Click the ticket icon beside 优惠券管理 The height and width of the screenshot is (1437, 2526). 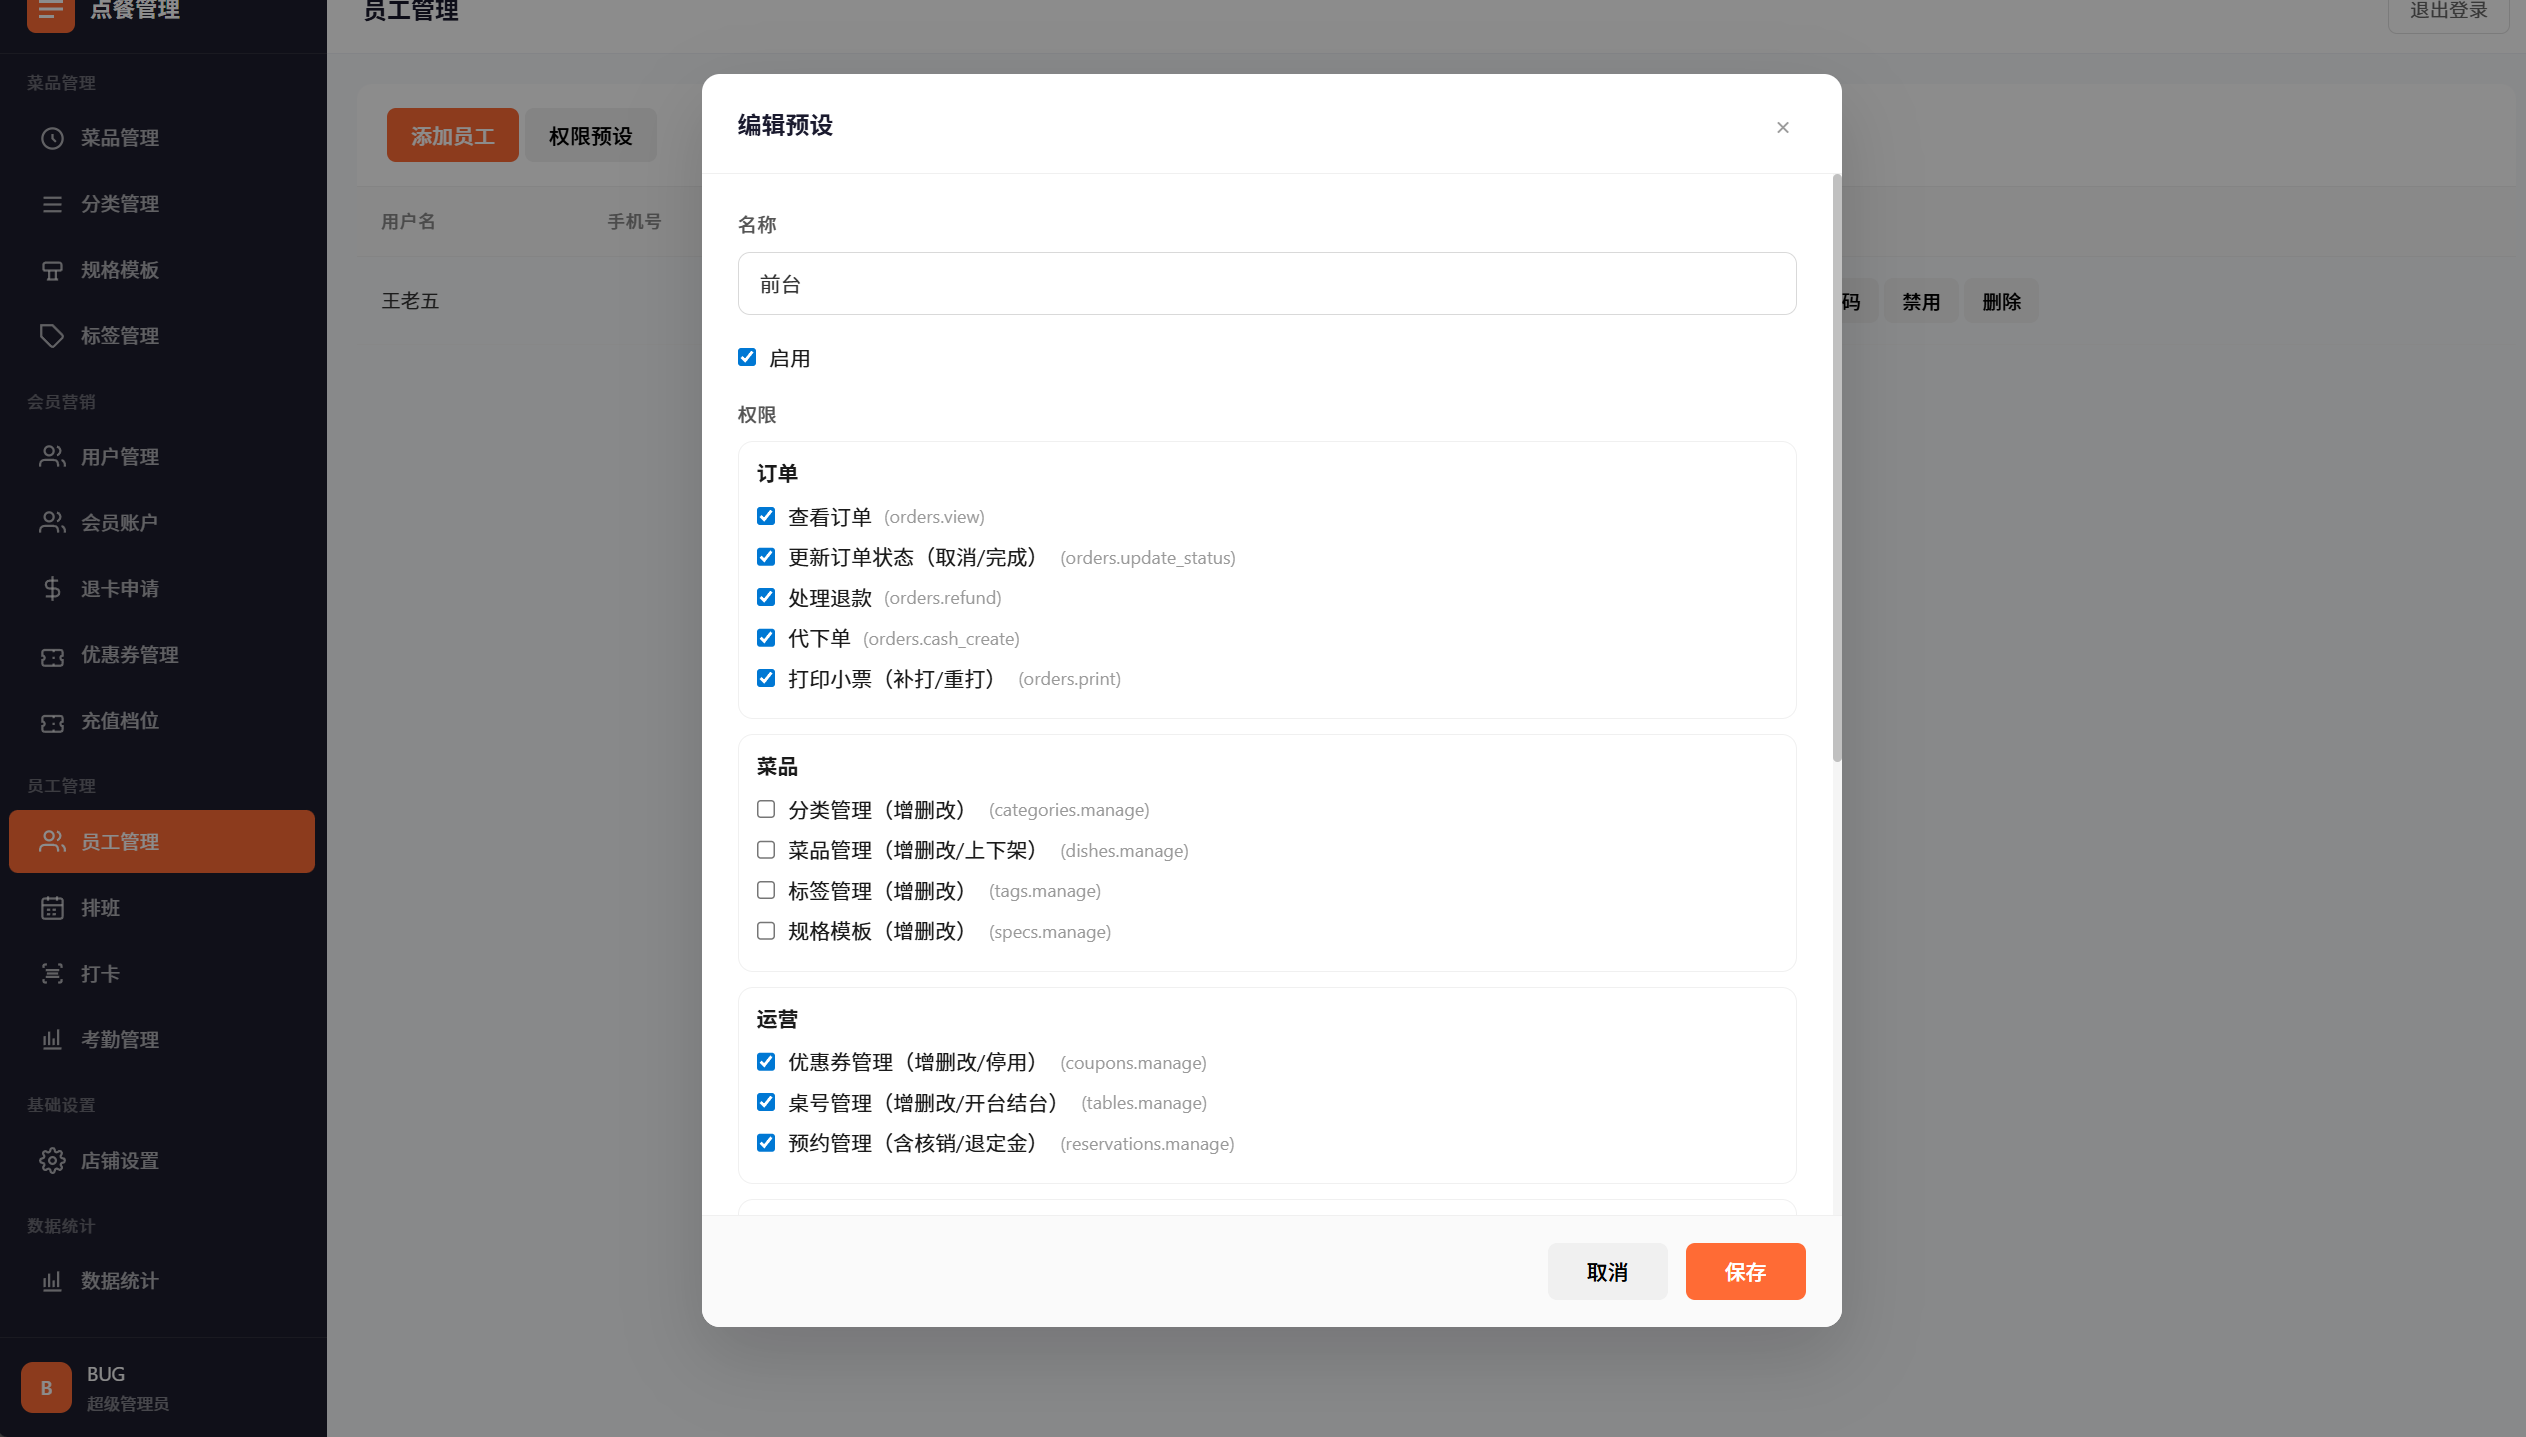[x=52, y=656]
